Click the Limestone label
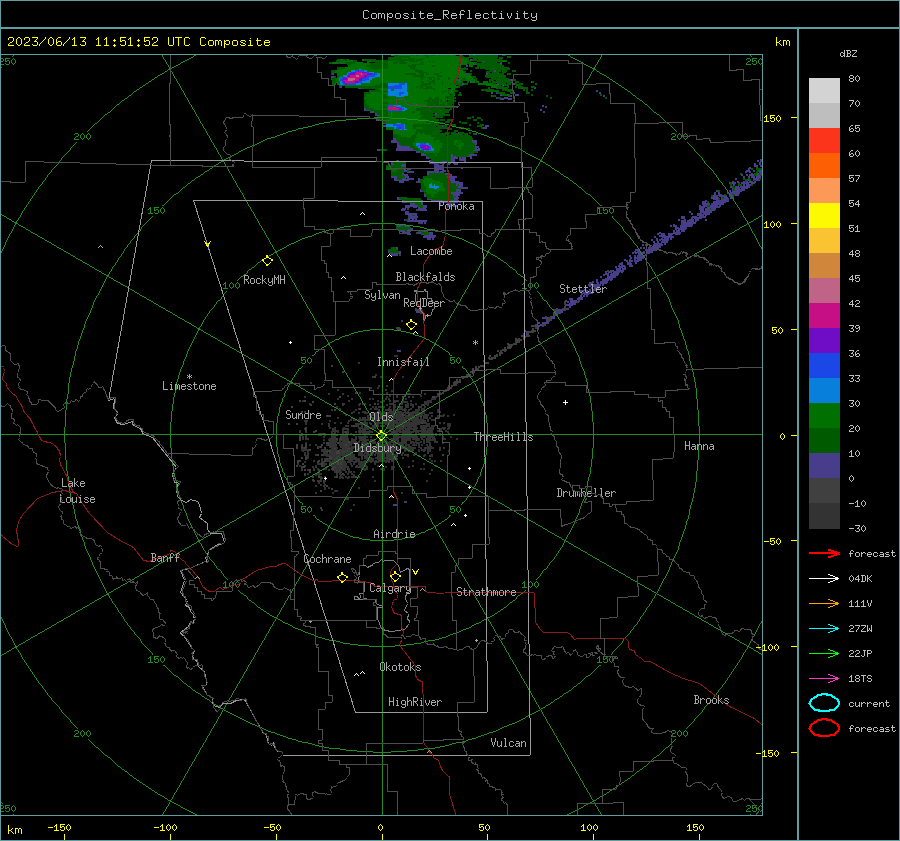The image size is (900, 841). point(189,386)
